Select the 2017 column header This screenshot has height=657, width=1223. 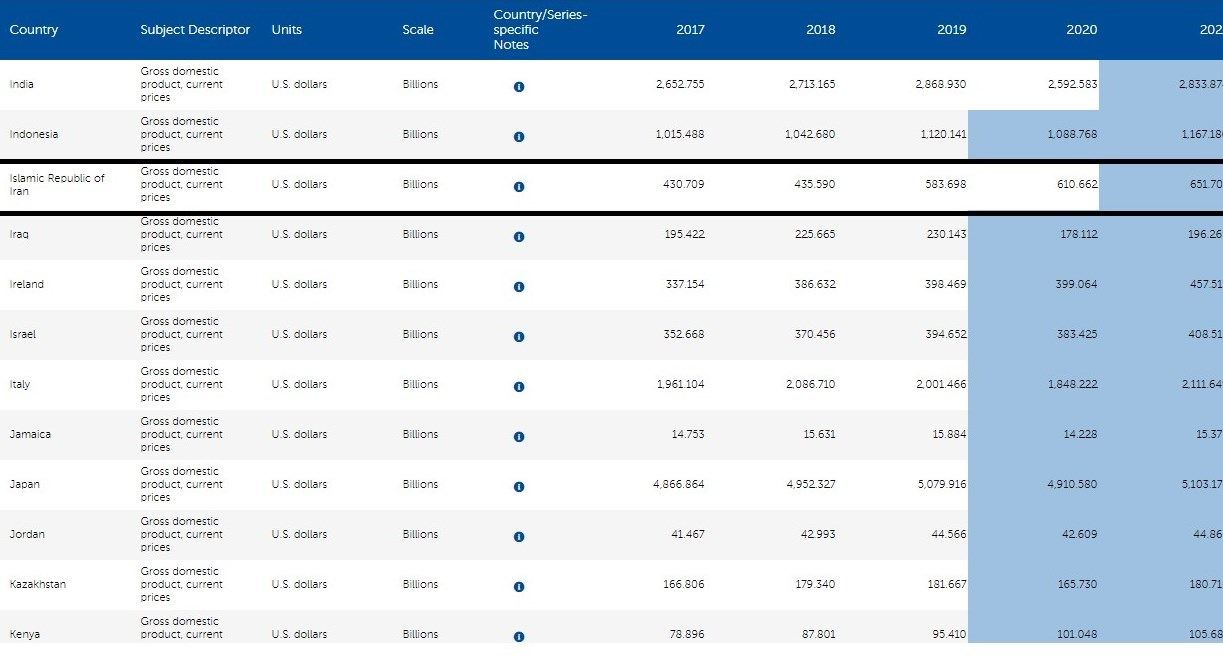[690, 30]
